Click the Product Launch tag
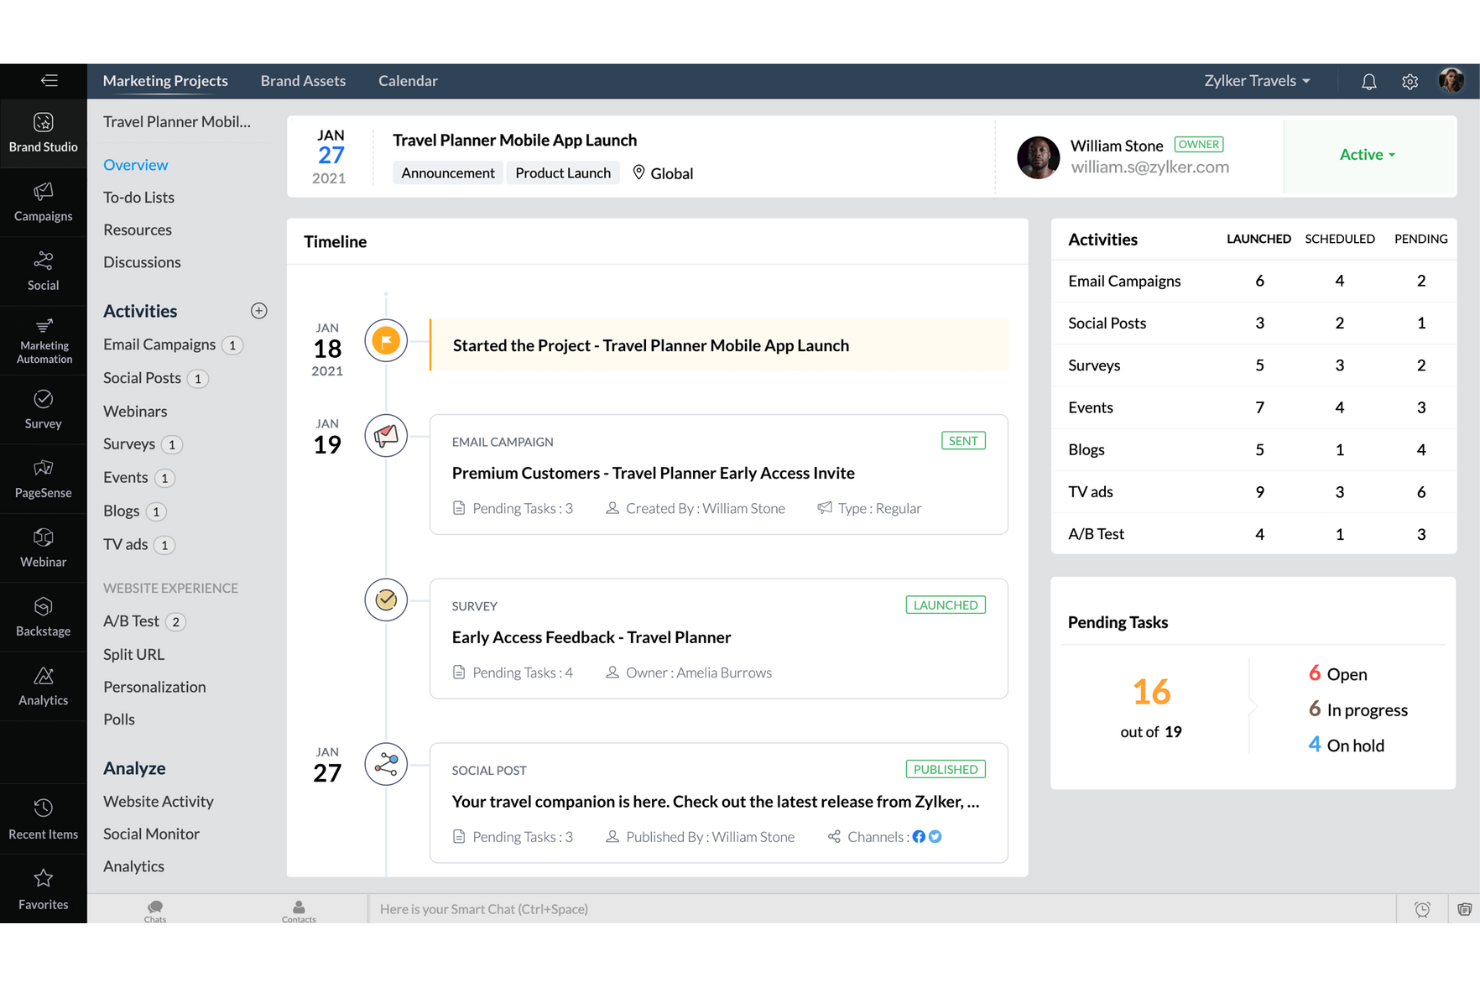This screenshot has height=987, width=1480. point(563,173)
